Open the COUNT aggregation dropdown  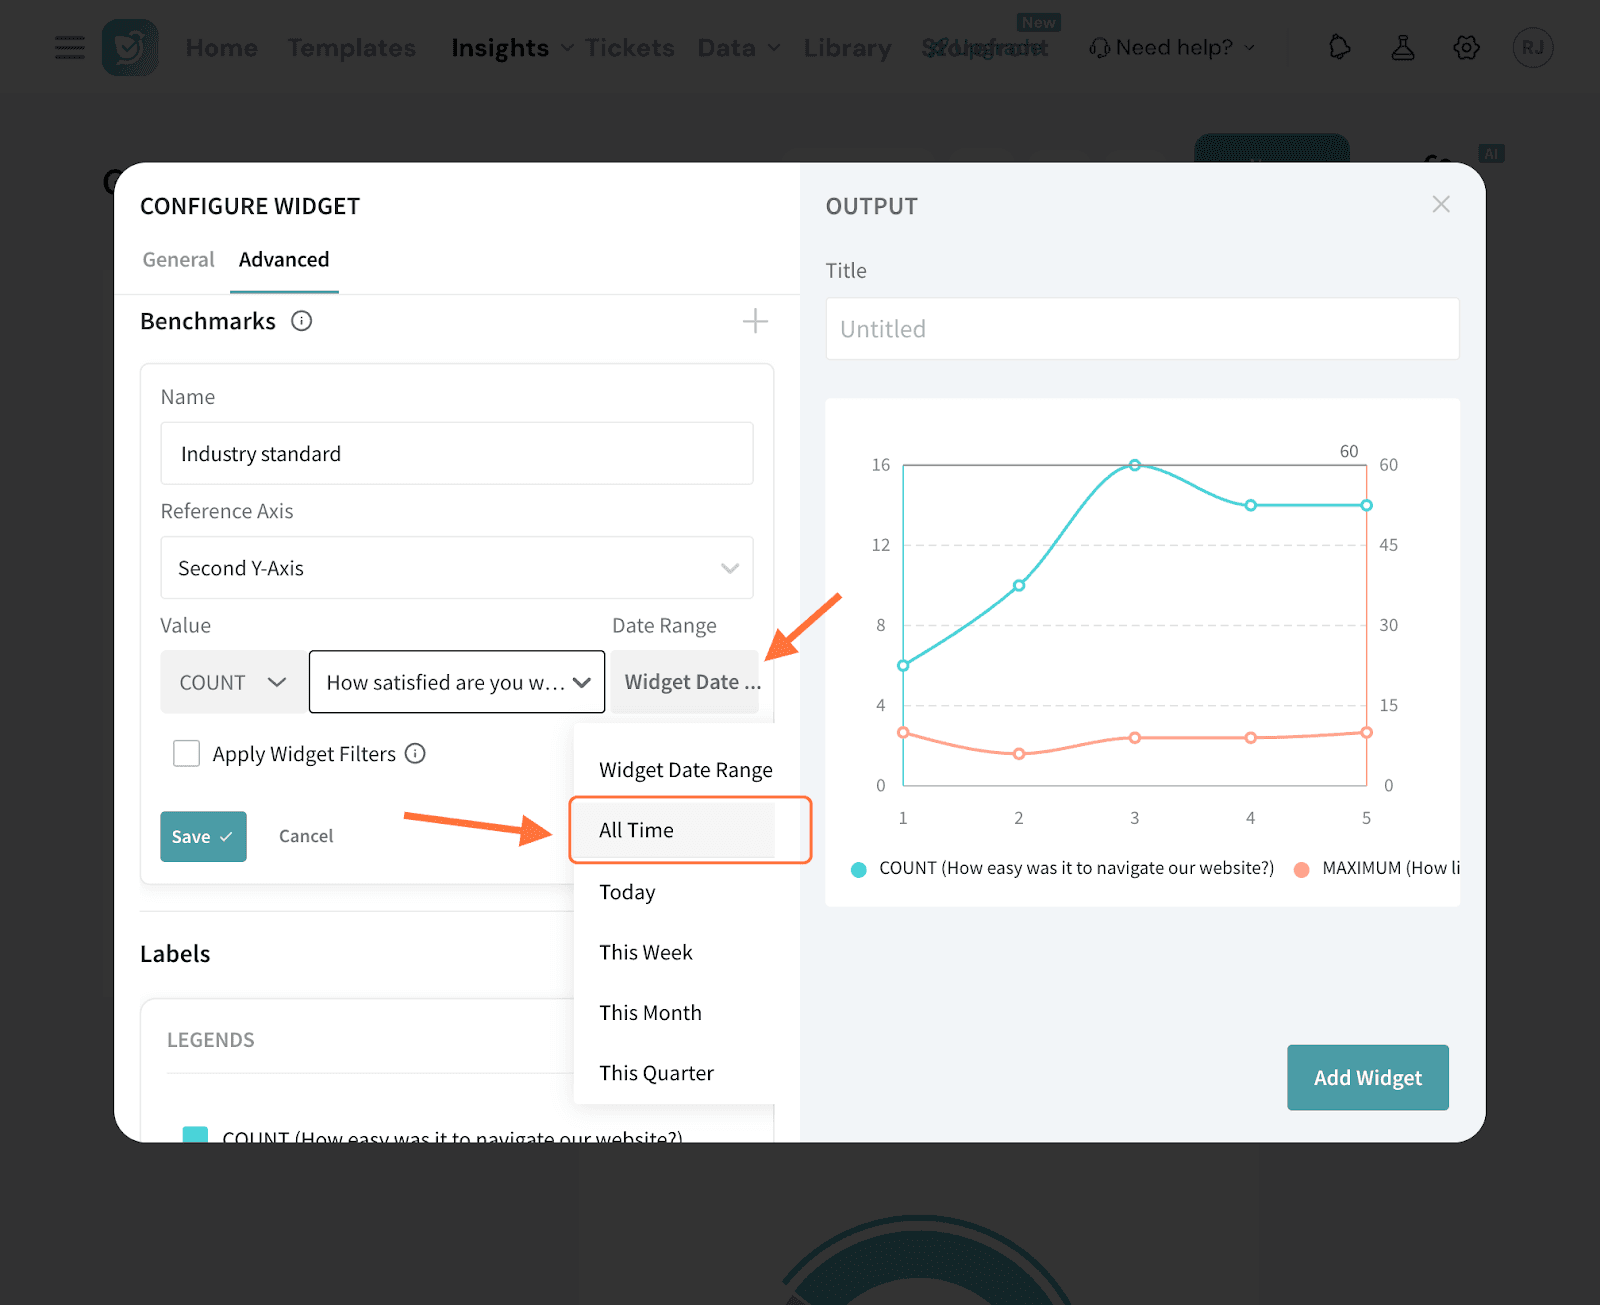point(233,682)
